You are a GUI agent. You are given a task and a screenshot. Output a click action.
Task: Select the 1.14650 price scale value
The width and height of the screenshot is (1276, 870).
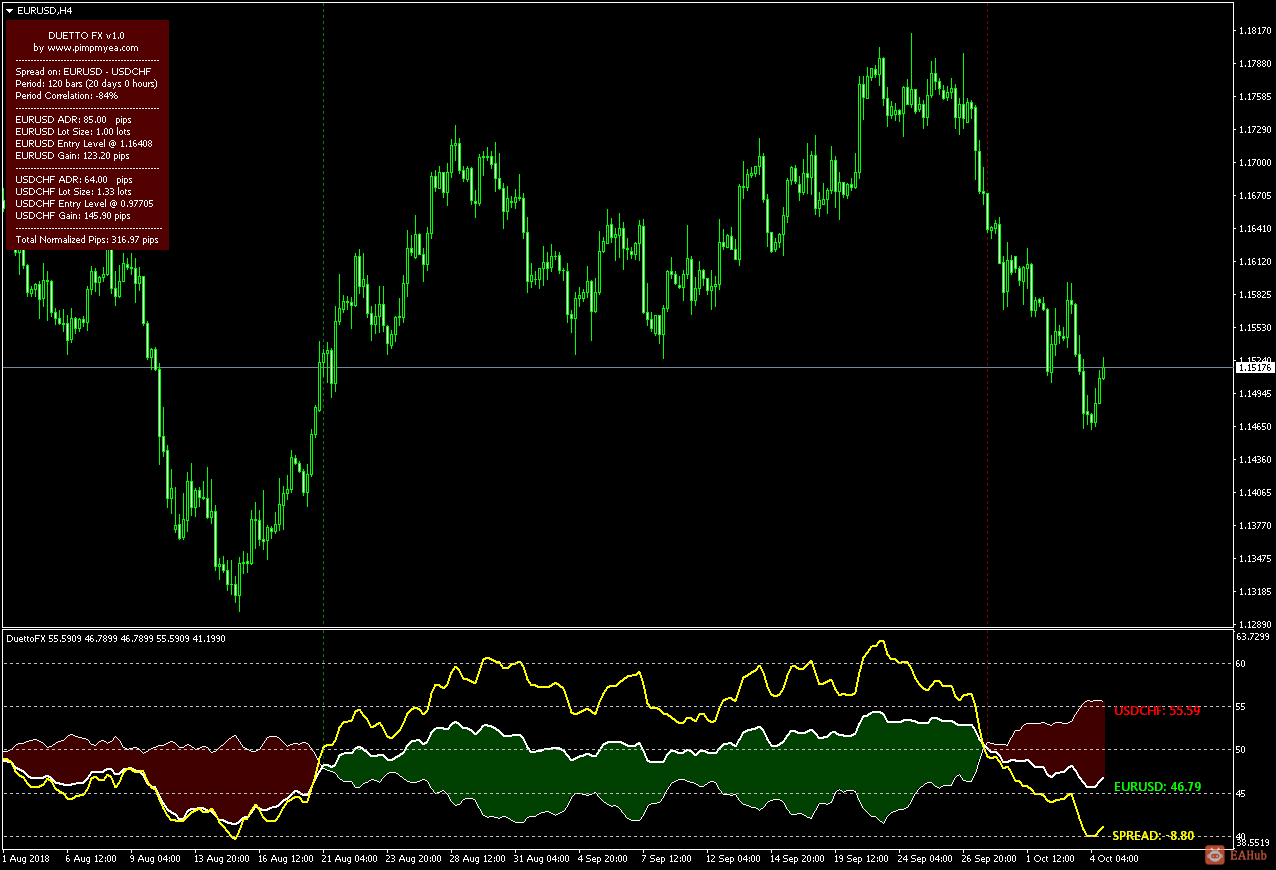pyautogui.click(x=1254, y=427)
